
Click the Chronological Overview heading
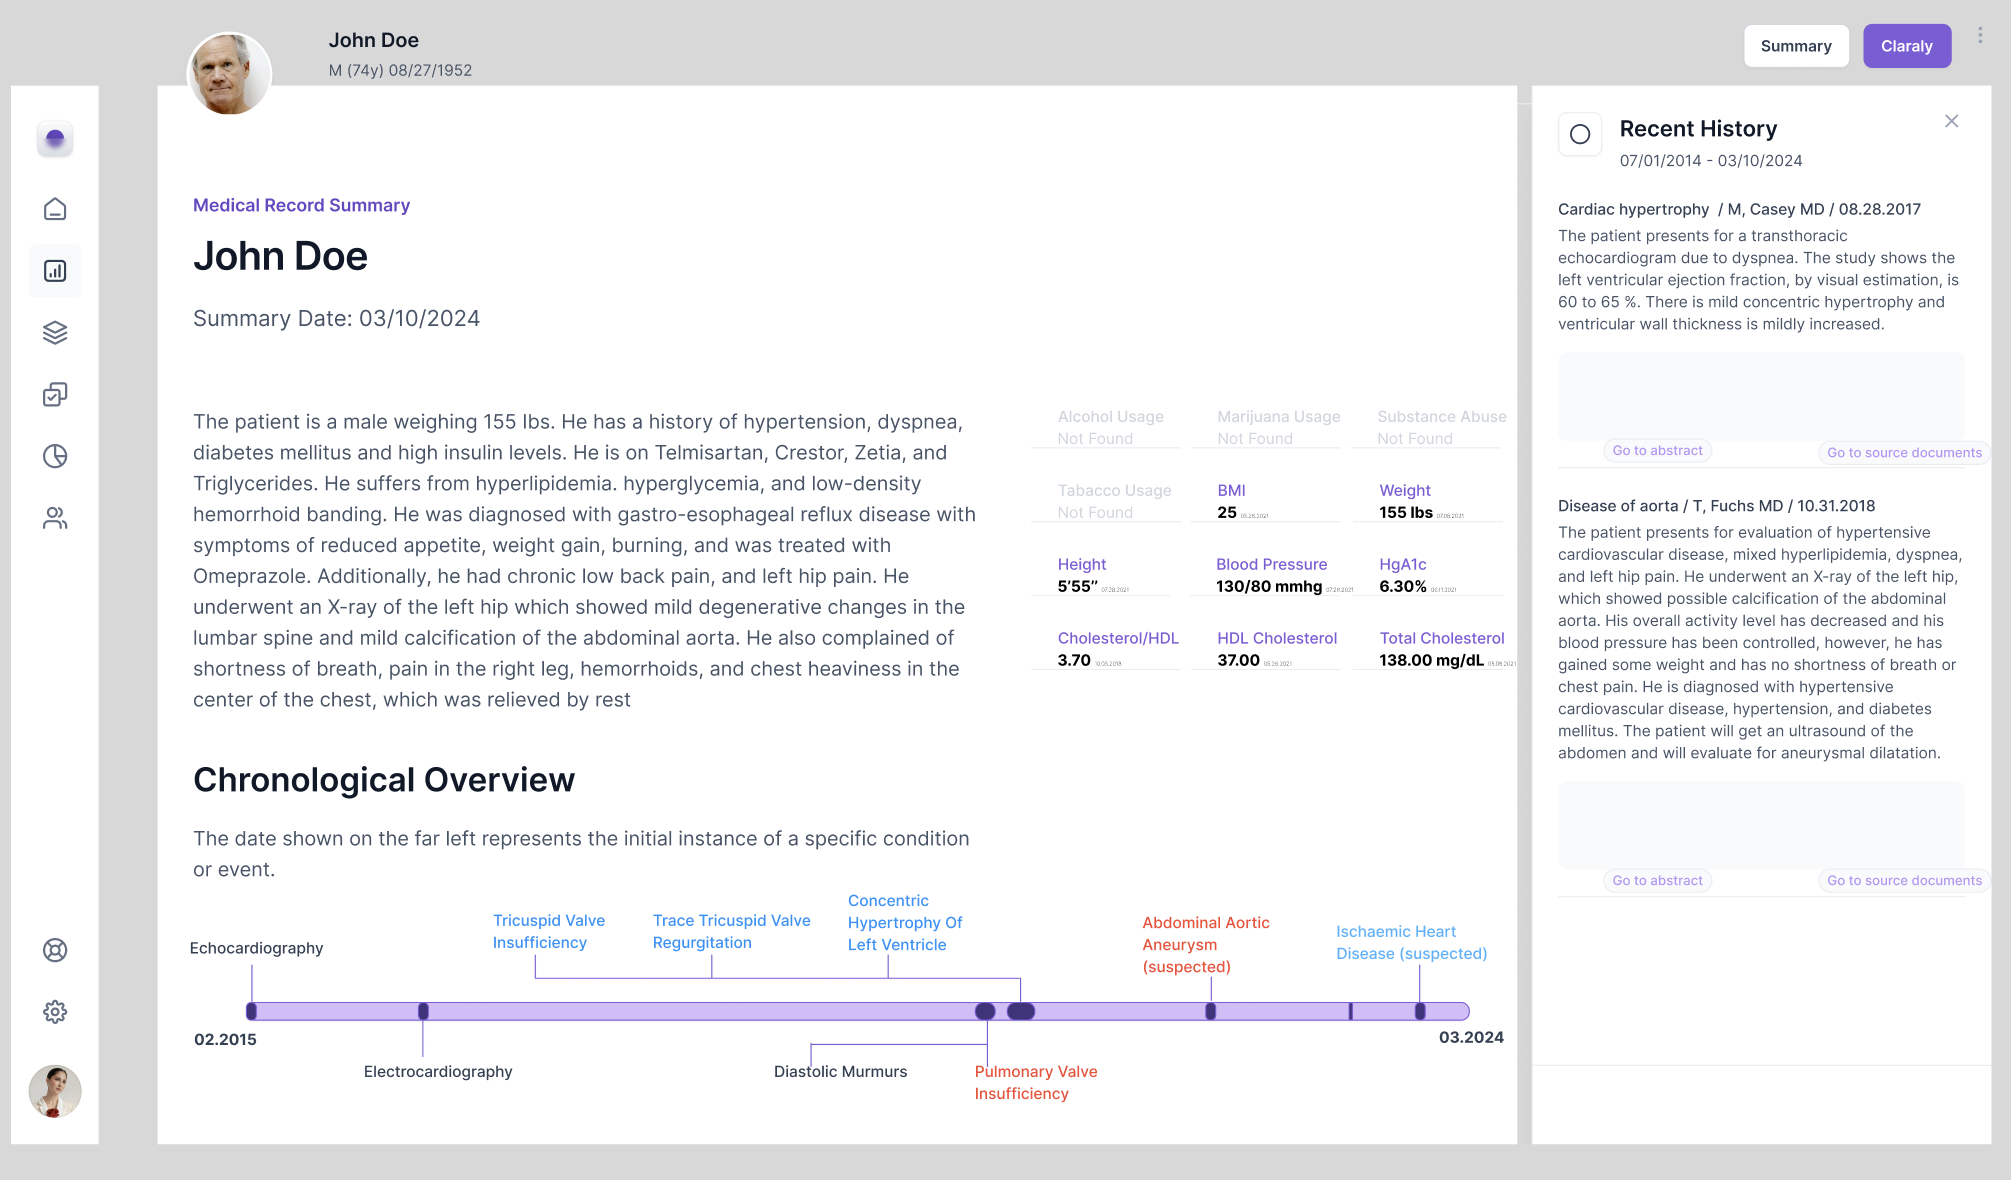click(x=384, y=780)
